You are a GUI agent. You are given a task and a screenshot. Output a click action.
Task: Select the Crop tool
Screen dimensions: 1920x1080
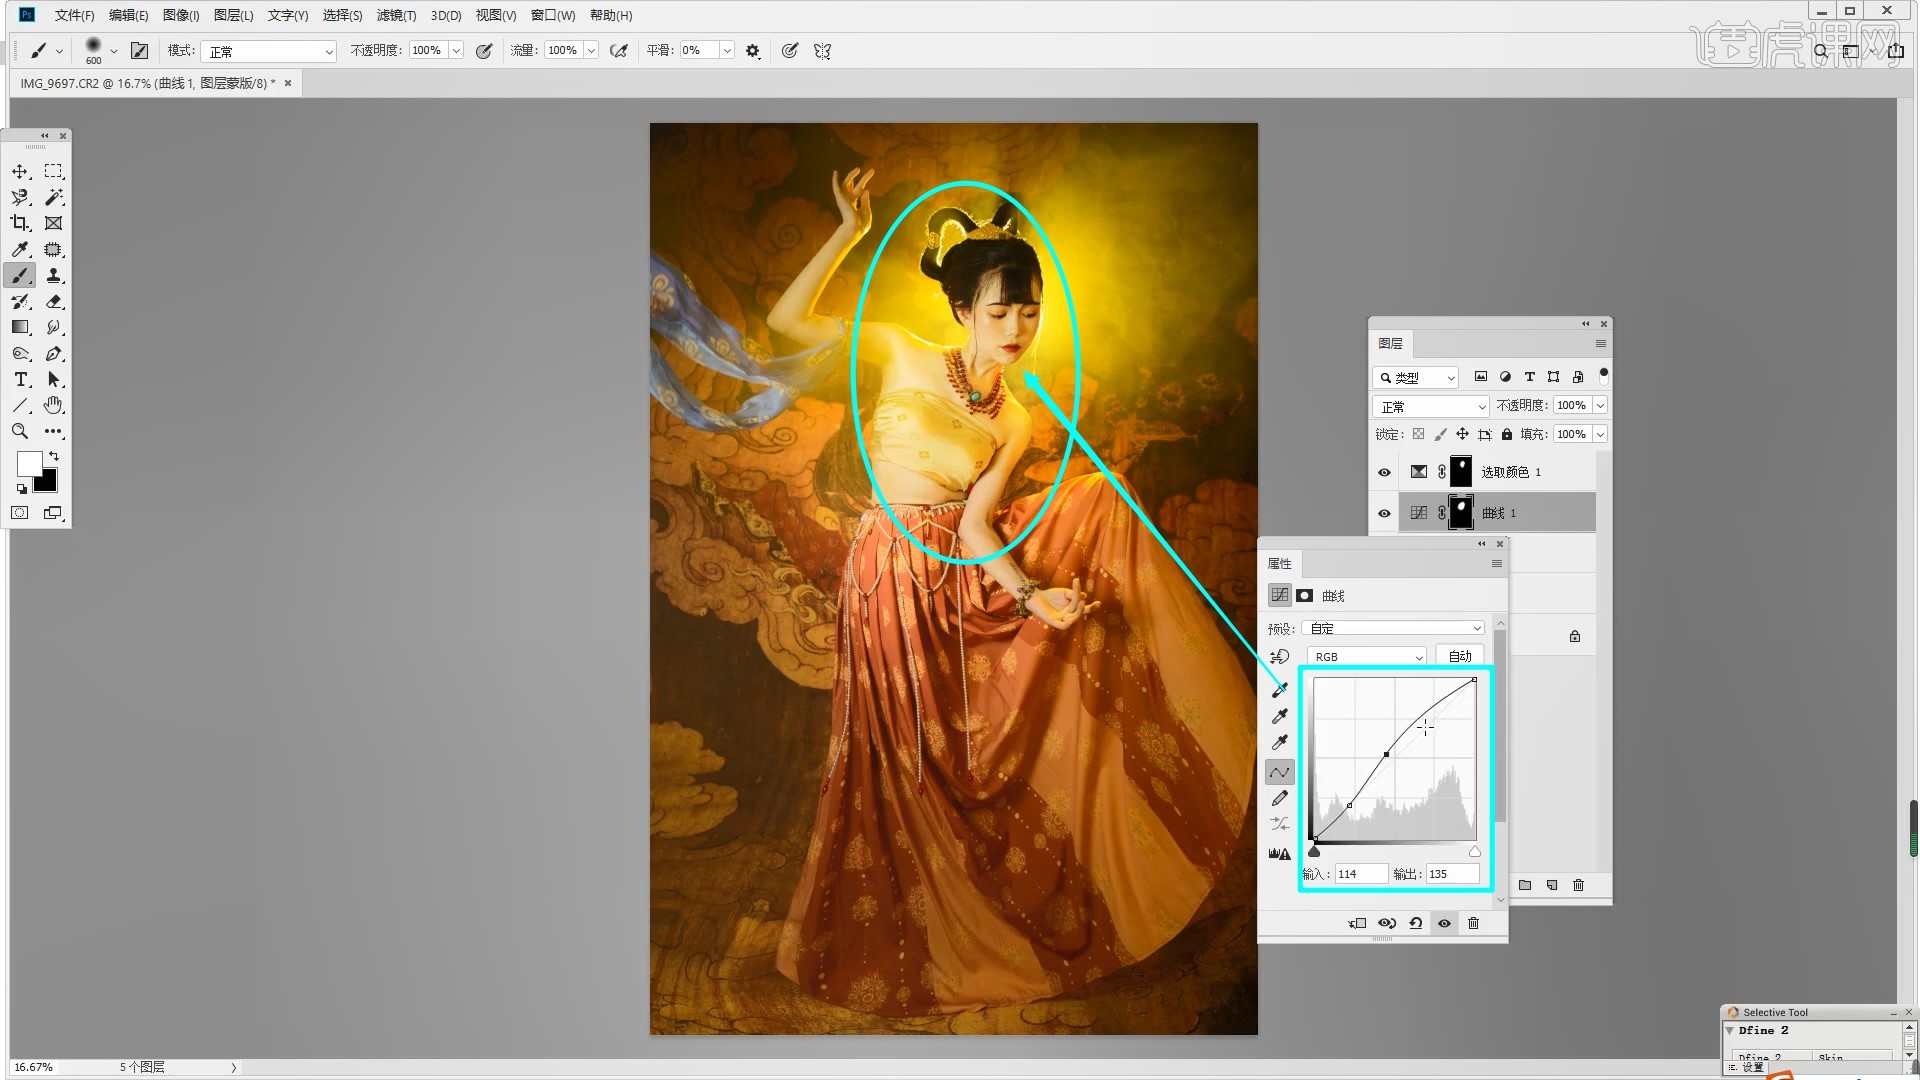(x=20, y=223)
